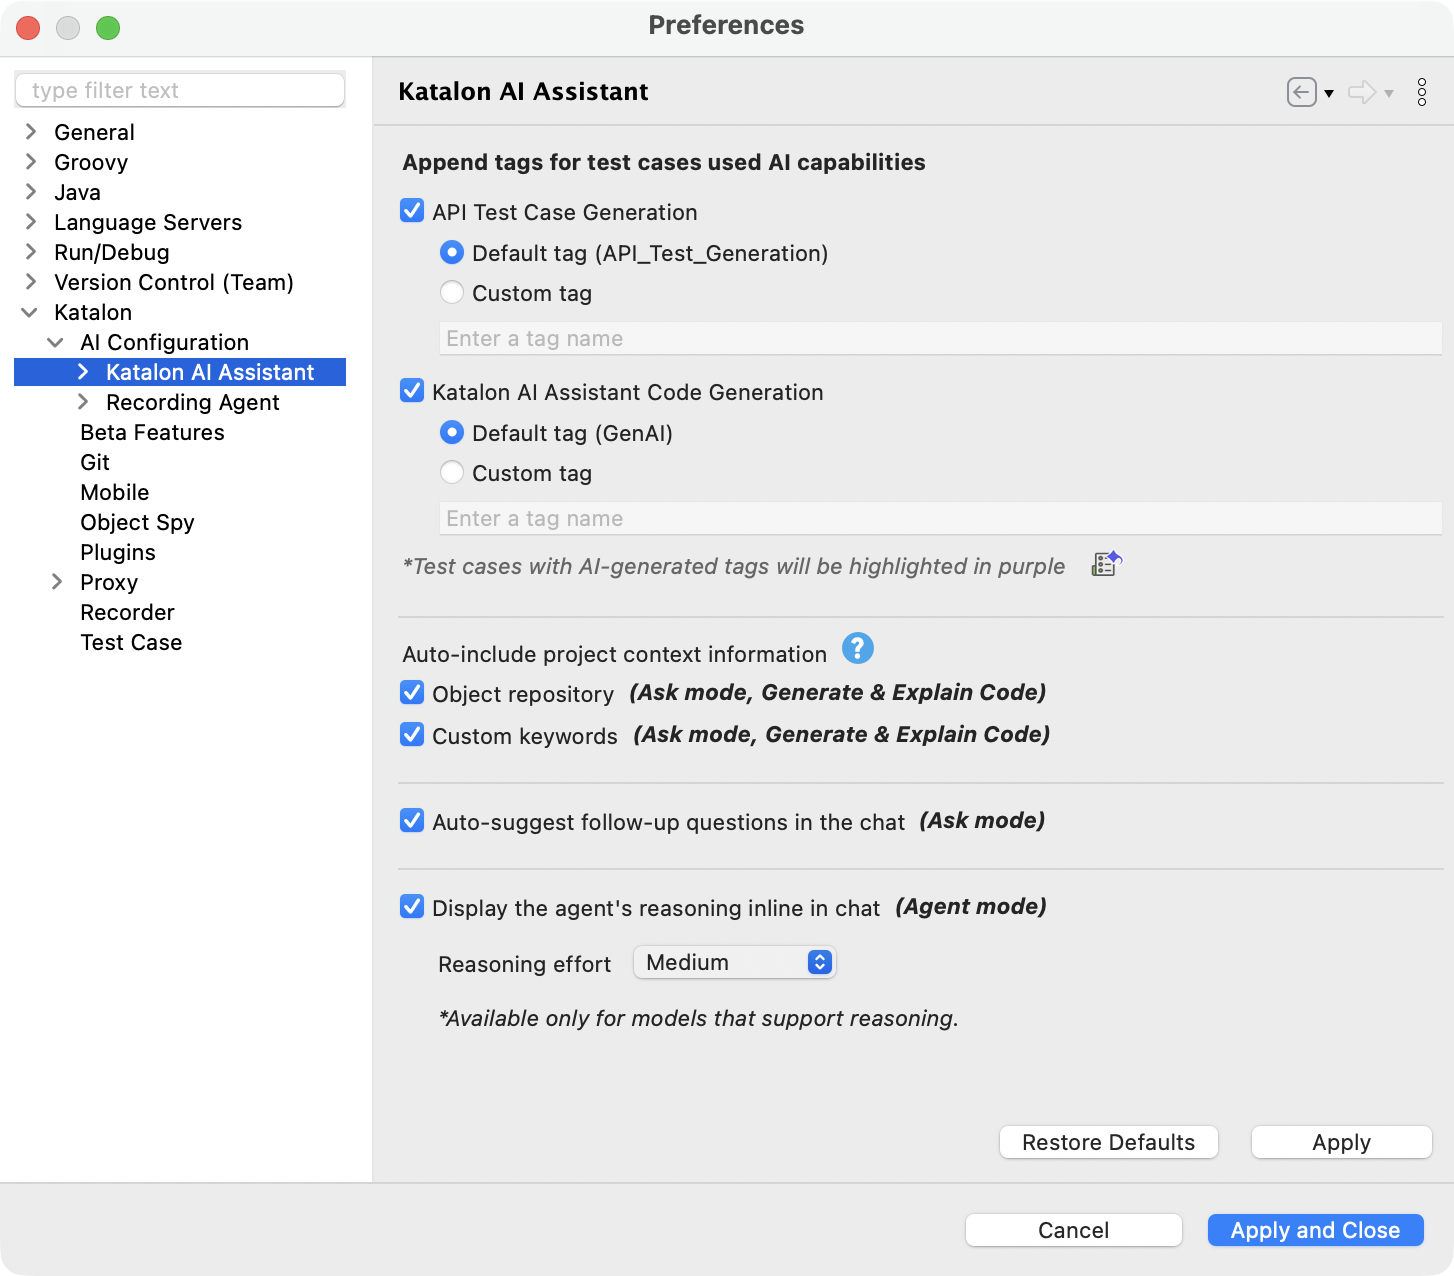This screenshot has width=1454, height=1276.
Task: Select Beta Features in the tree
Action: coord(152,432)
